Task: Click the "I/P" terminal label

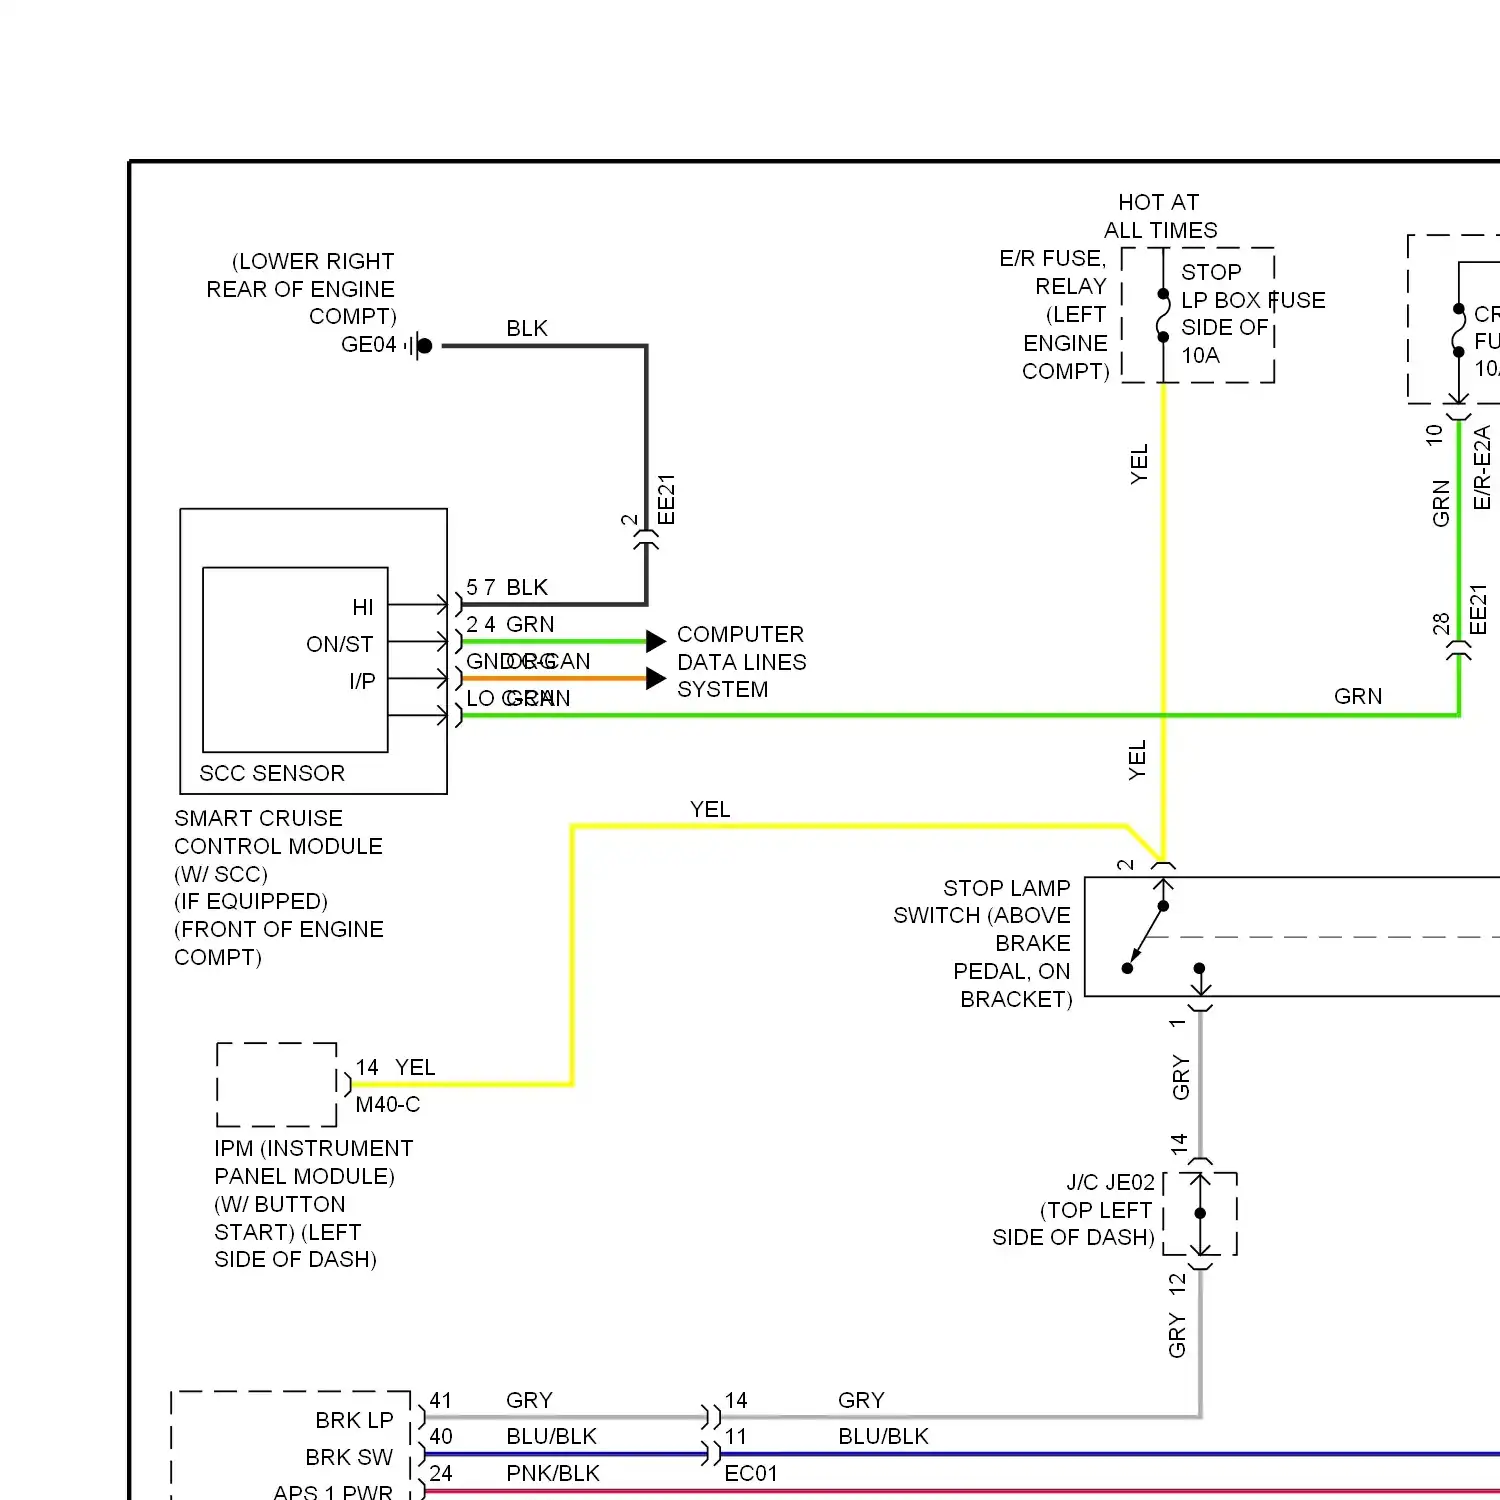Action: [362, 681]
